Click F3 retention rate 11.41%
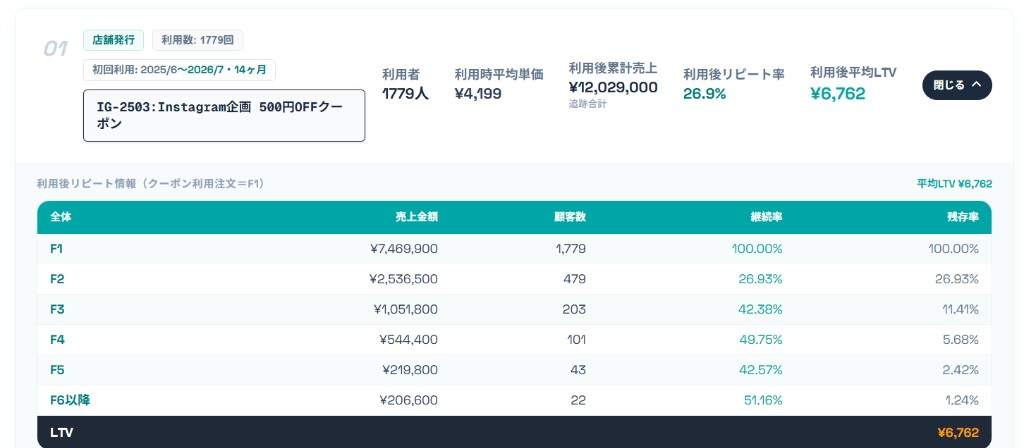This screenshot has height=448, width=1024. point(960,310)
